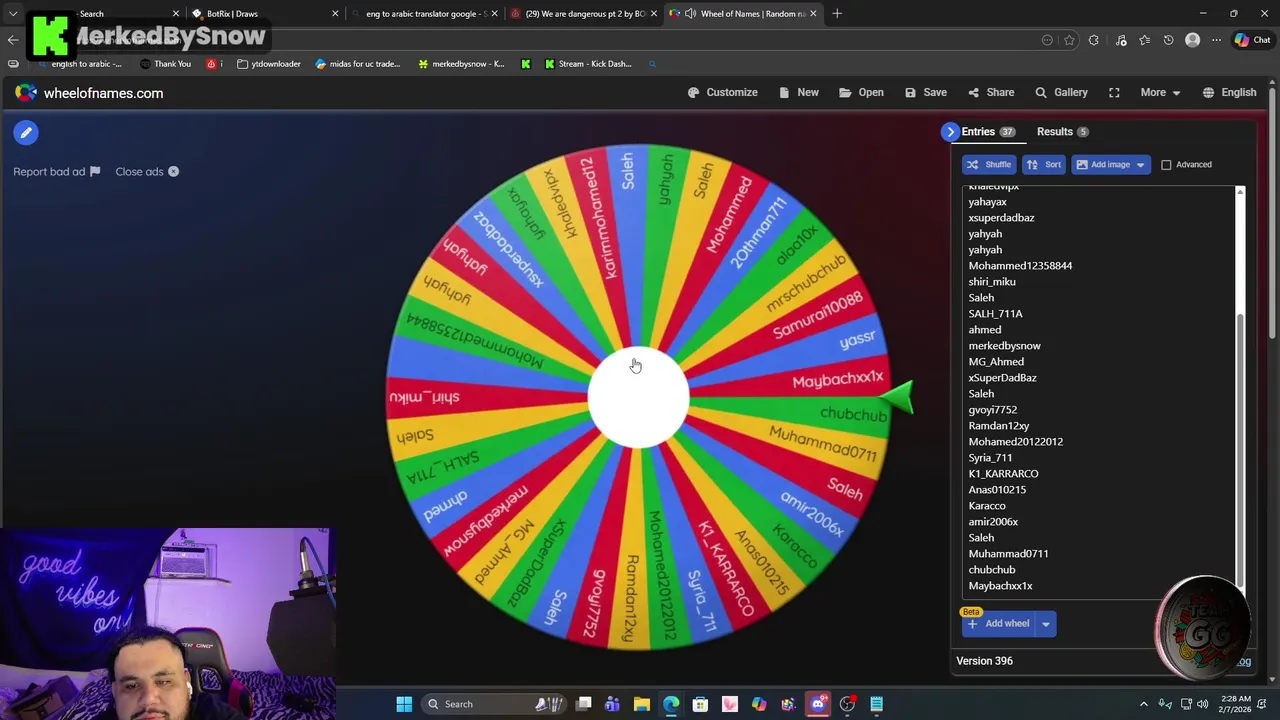
Task: Switch to the Entries tab
Action: click(988, 132)
